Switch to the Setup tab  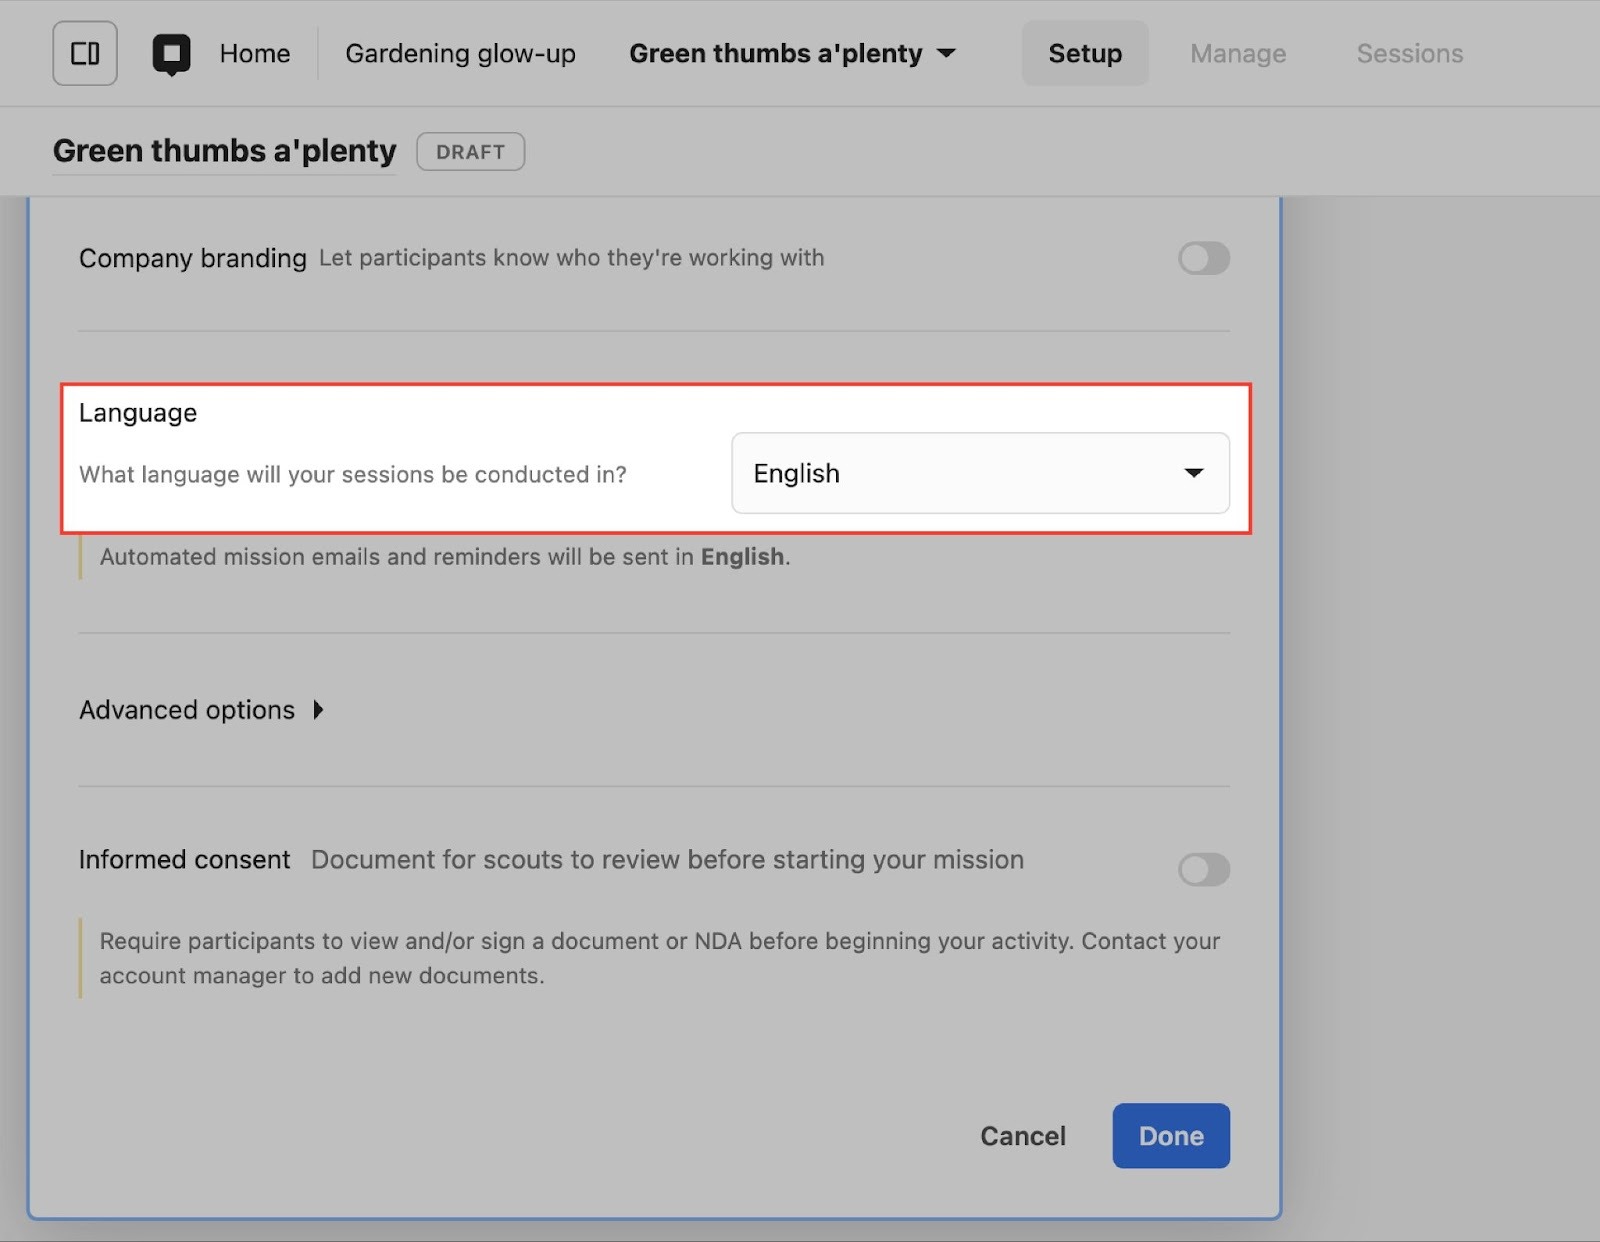coord(1084,54)
